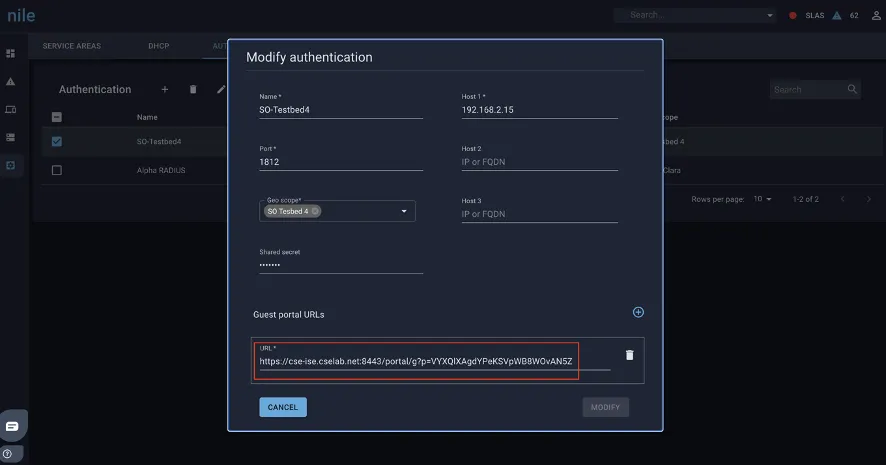Add a guest portal URL
886x466 pixels.
point(638,312)
